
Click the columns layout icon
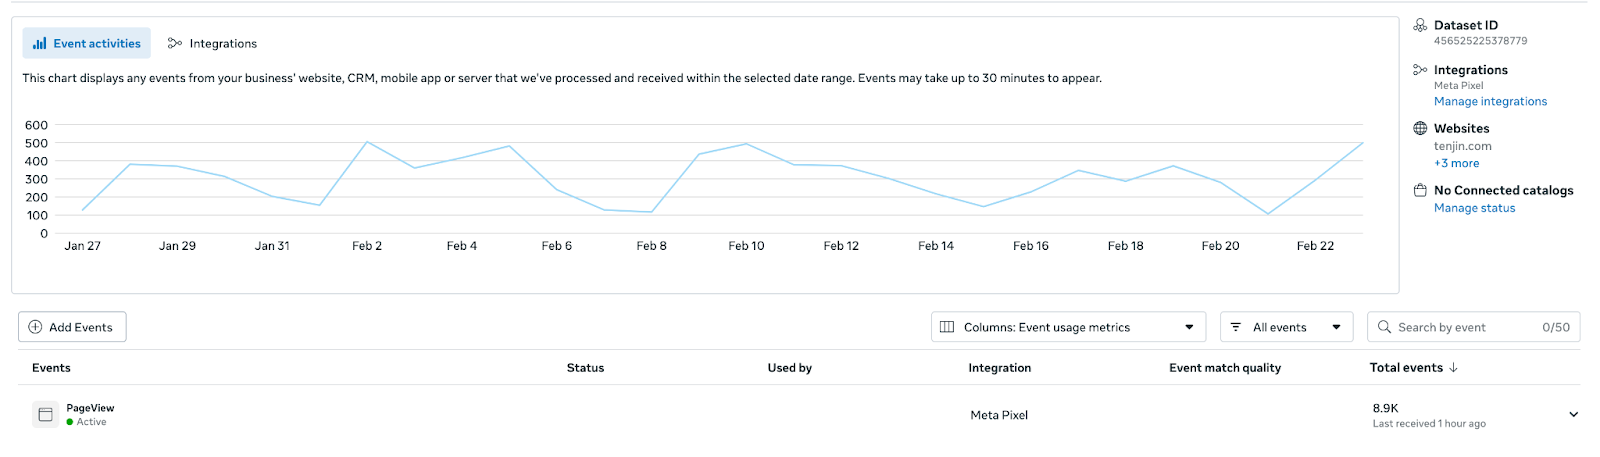tap(947, 327)
